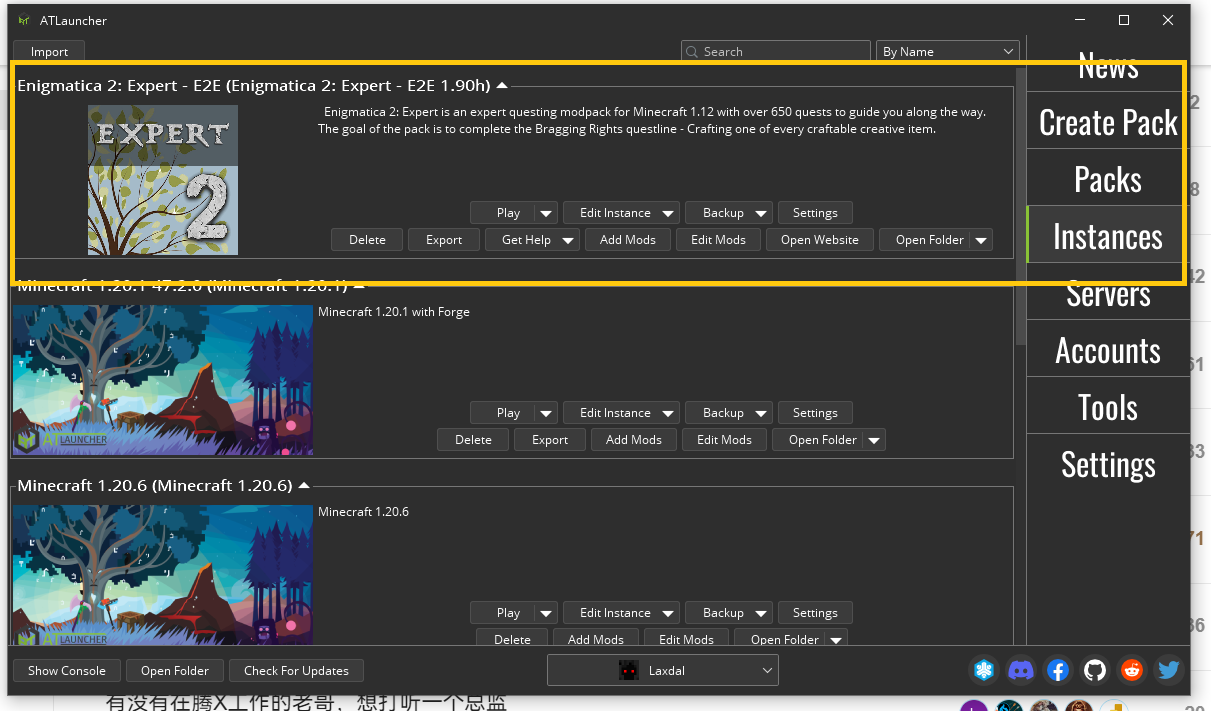The height and width of the screenshot is (711, 1211).
Task: Open the Twitter bird icon link
Action: click(x=1168, y=670)
